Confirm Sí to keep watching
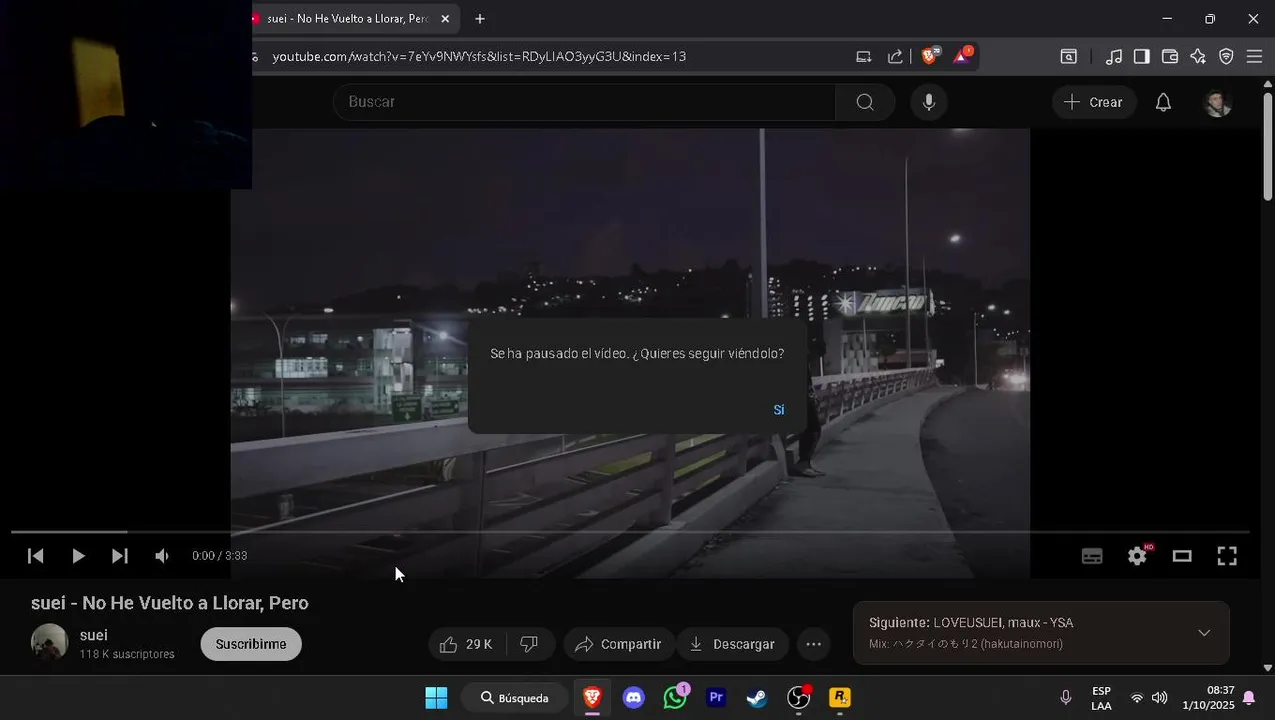The width and height of the screenshot is (1275, 720). pyautogui.click(x=779, y=410)
